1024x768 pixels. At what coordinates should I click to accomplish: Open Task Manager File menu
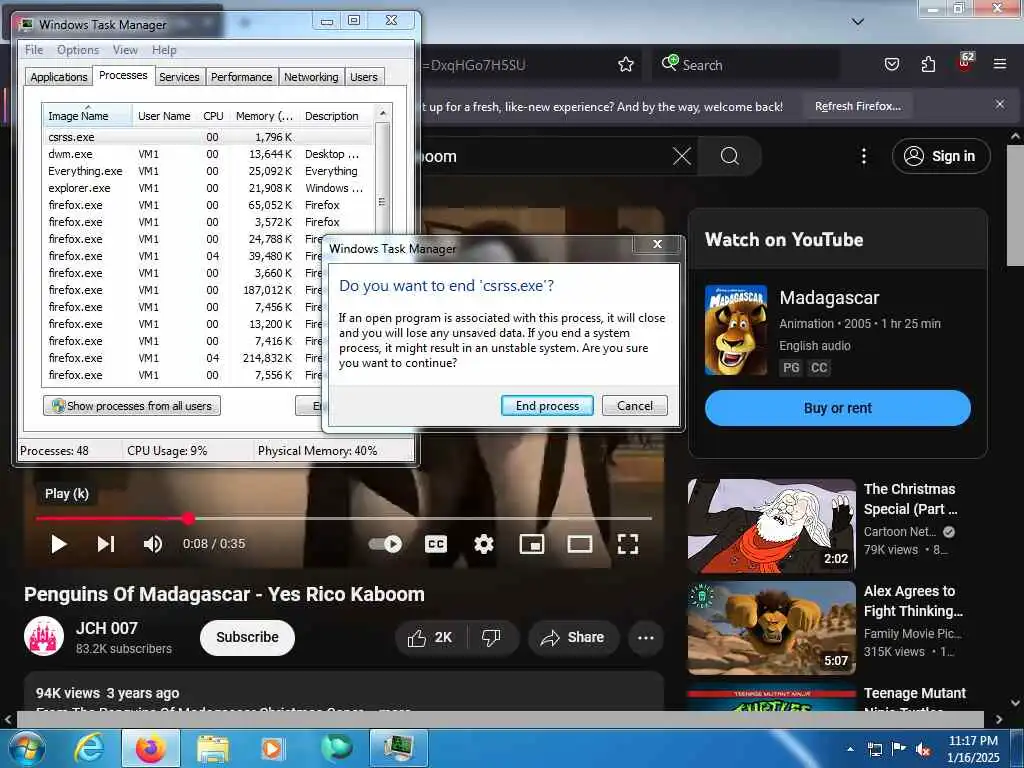34,50
